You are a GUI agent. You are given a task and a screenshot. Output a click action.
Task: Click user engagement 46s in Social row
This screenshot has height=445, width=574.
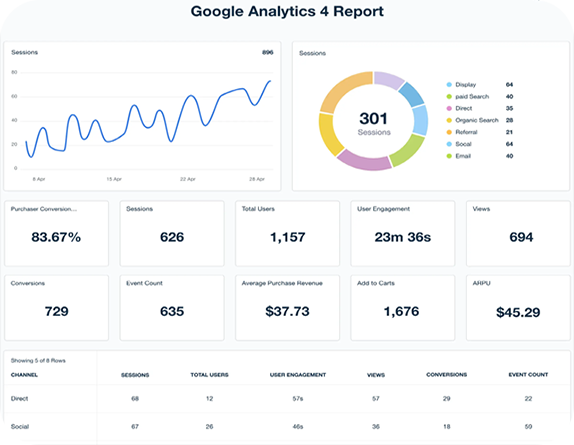coord(298,426)
